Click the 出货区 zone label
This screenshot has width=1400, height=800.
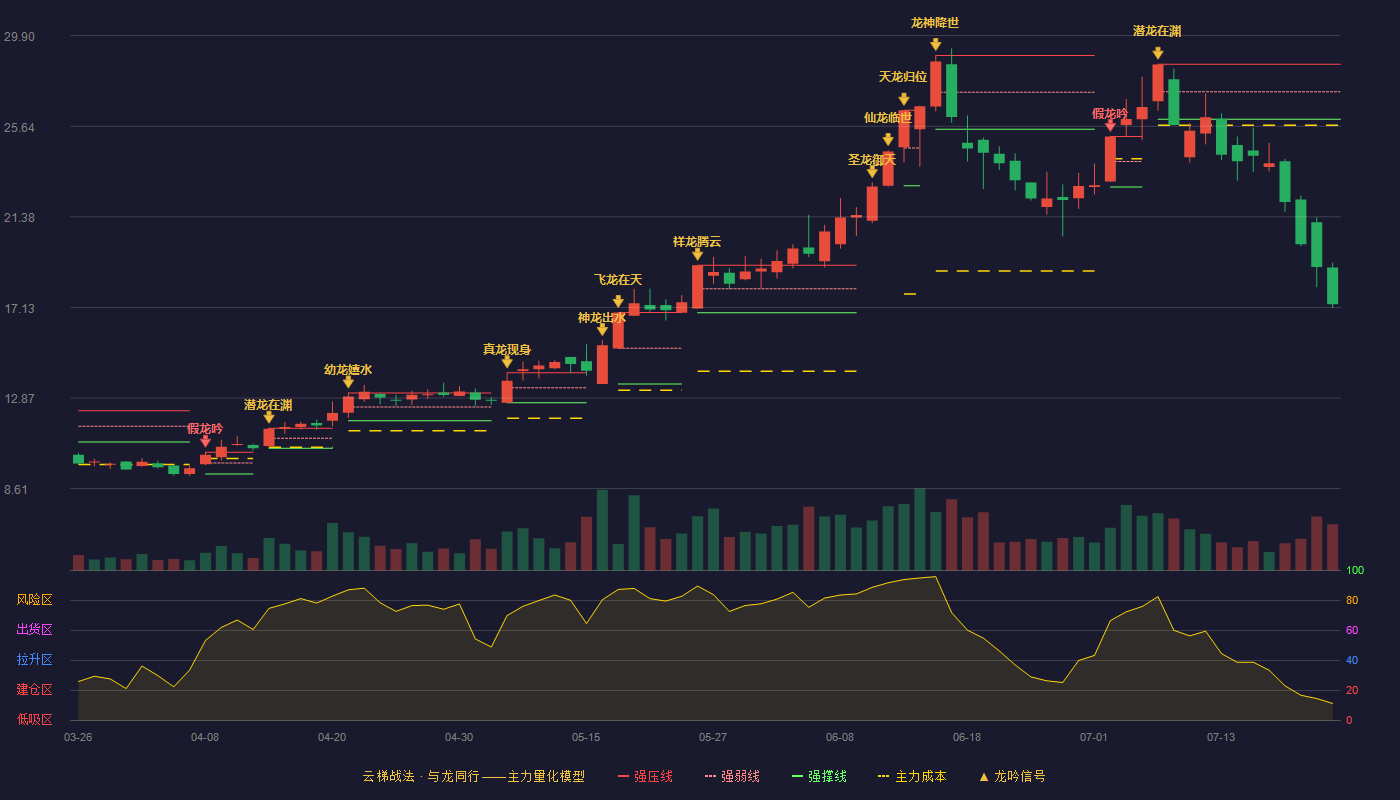tap(34, 630)
